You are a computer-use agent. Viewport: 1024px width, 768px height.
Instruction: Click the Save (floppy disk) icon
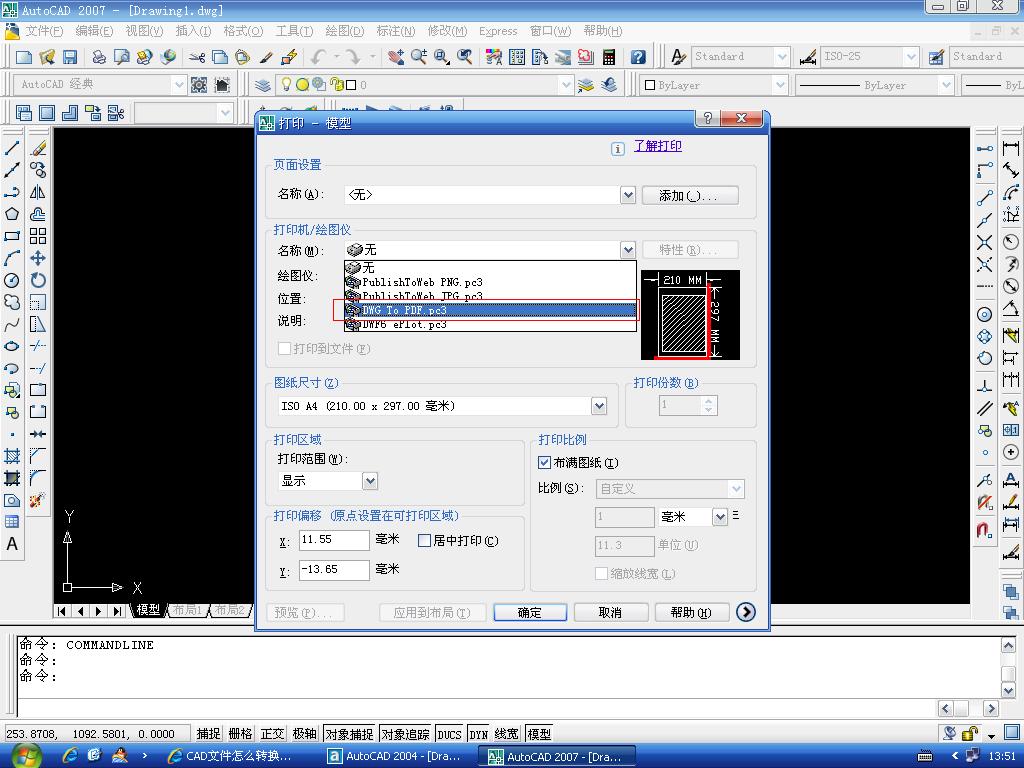[x=70, y=57]
